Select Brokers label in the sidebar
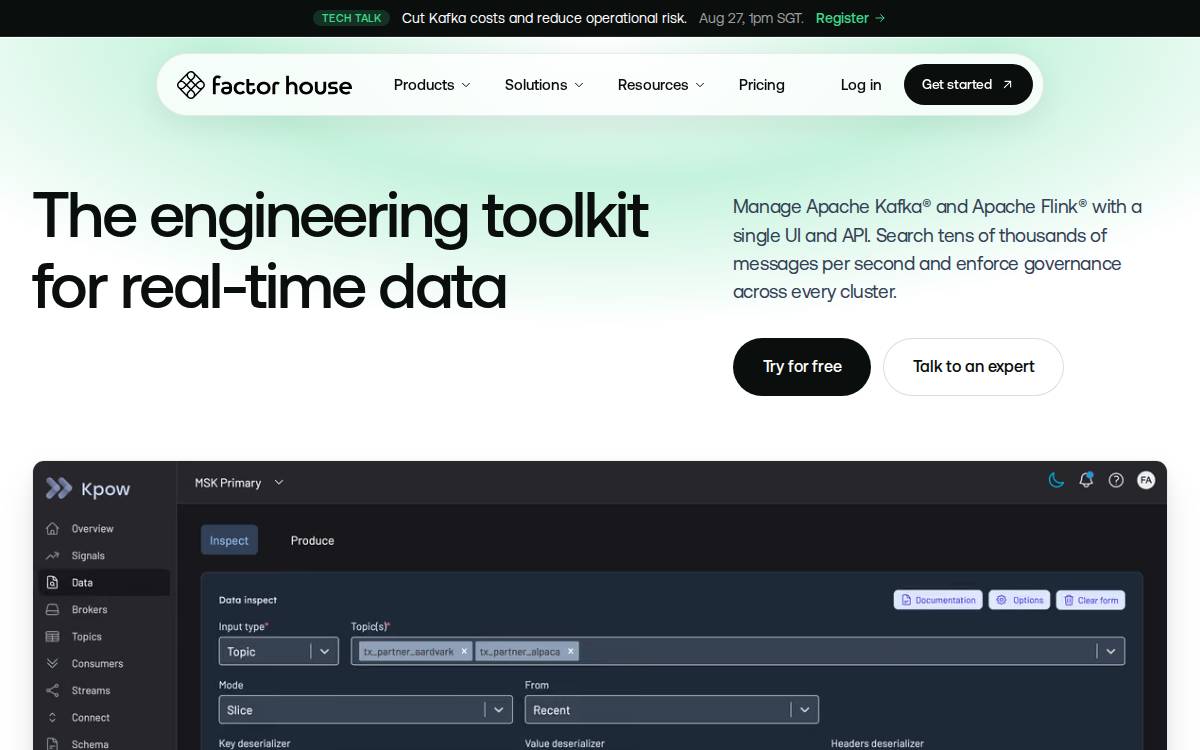1200x750 pixels. point(89,609)
